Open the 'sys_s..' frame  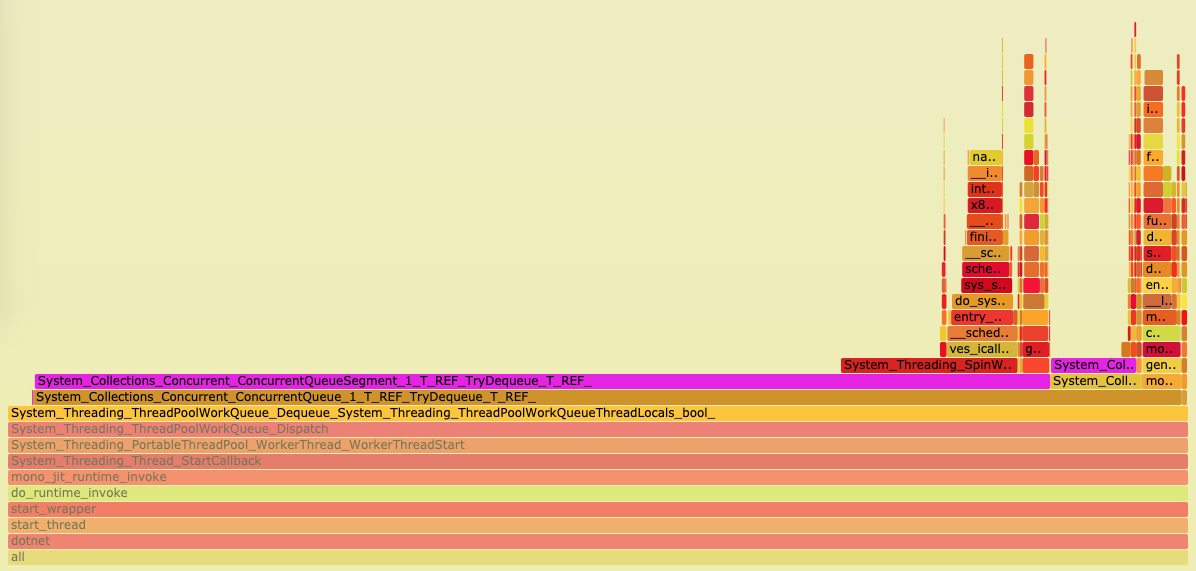pyautogui.click(x=986, y=285)
